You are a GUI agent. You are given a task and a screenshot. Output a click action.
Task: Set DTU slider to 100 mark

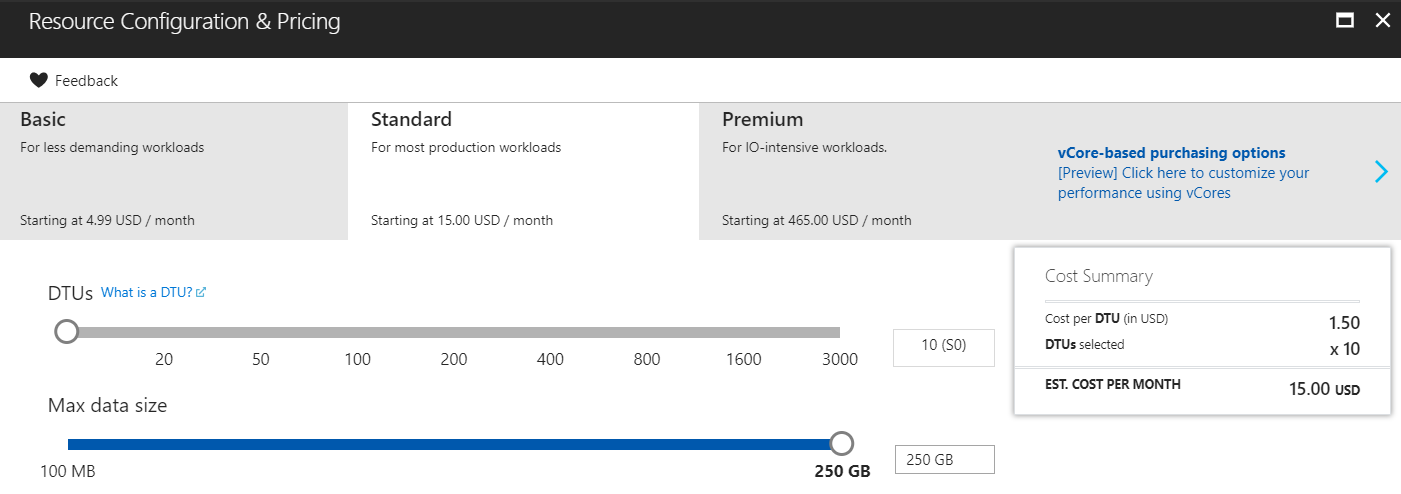tap(358, 333)
